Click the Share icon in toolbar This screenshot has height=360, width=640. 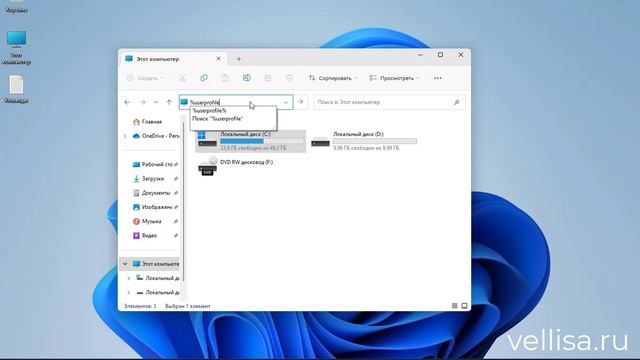tap(268, 78)
